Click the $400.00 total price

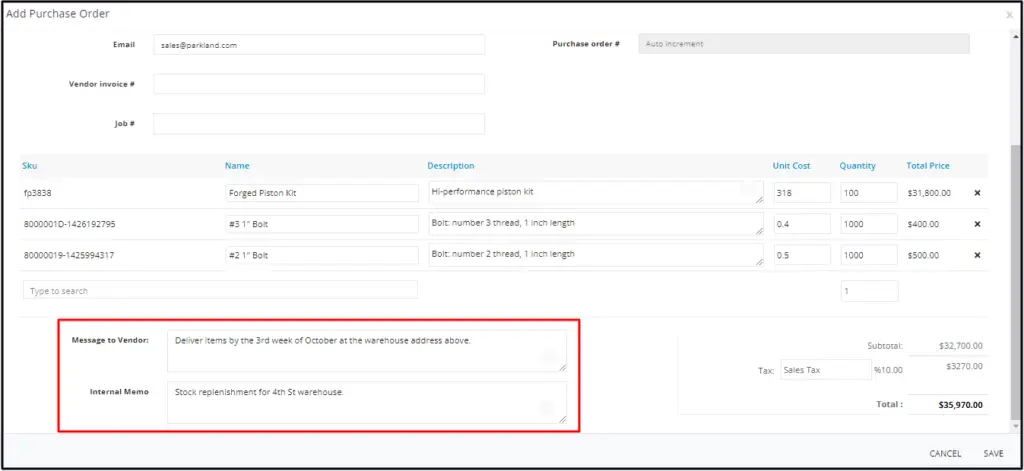(x=923, y=224)
